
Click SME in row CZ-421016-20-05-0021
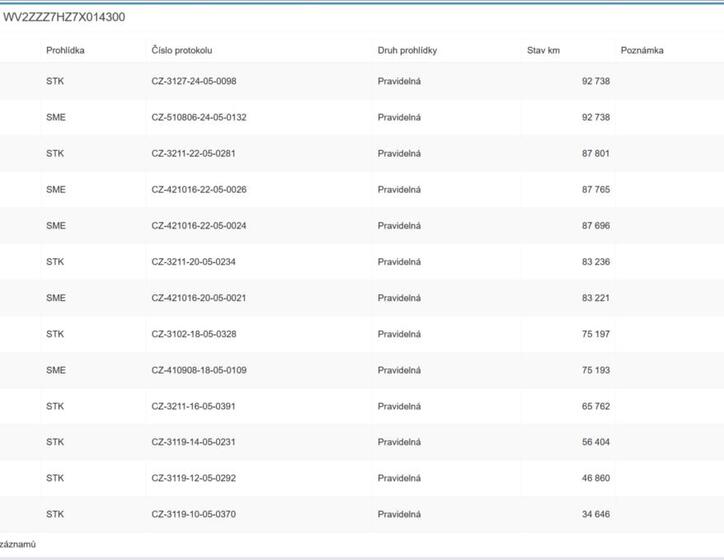pyautogui.click(x=56, y=298)
